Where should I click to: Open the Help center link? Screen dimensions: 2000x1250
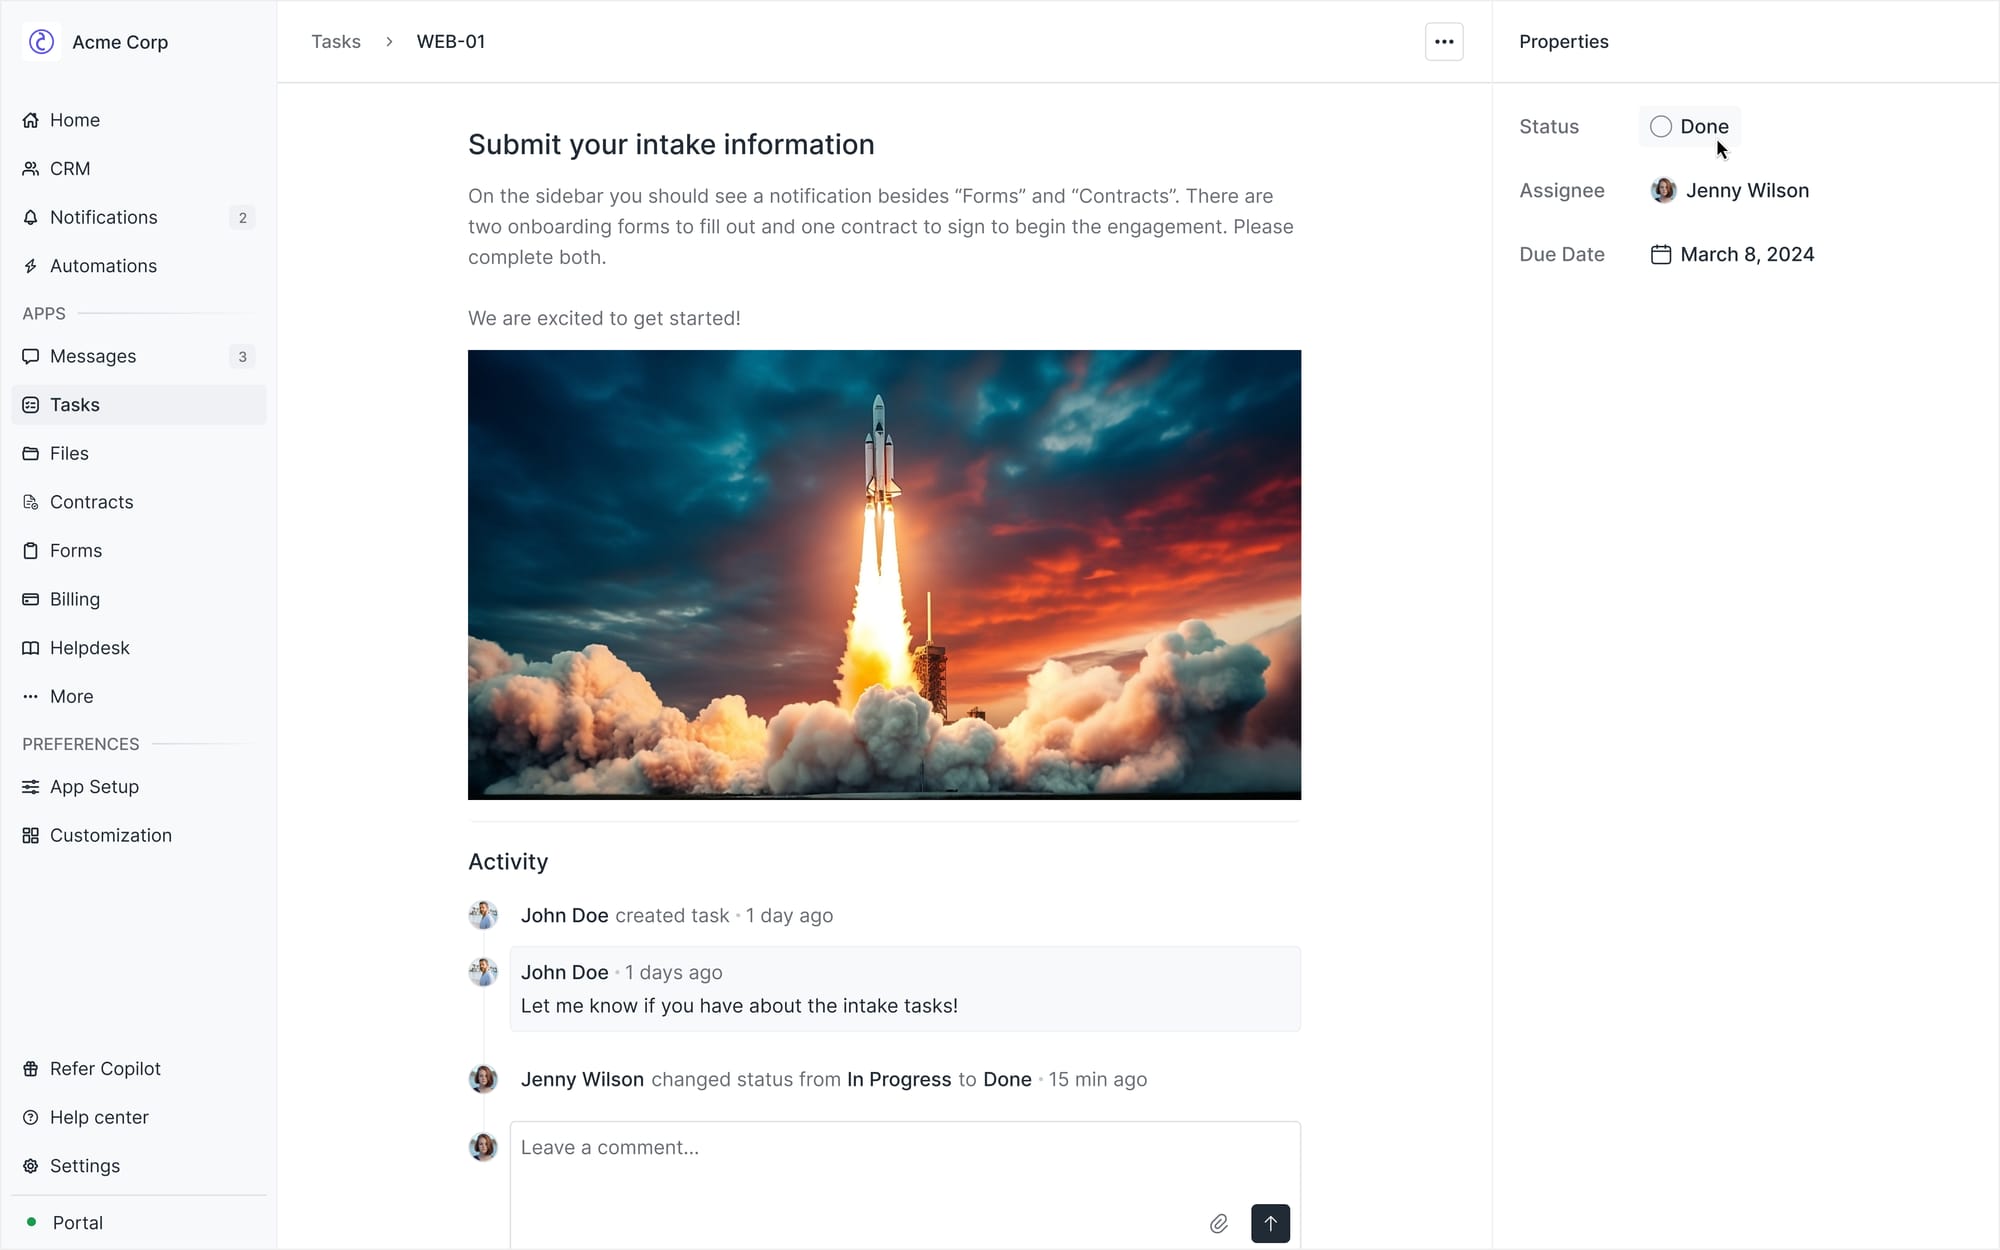[99, 1117]
